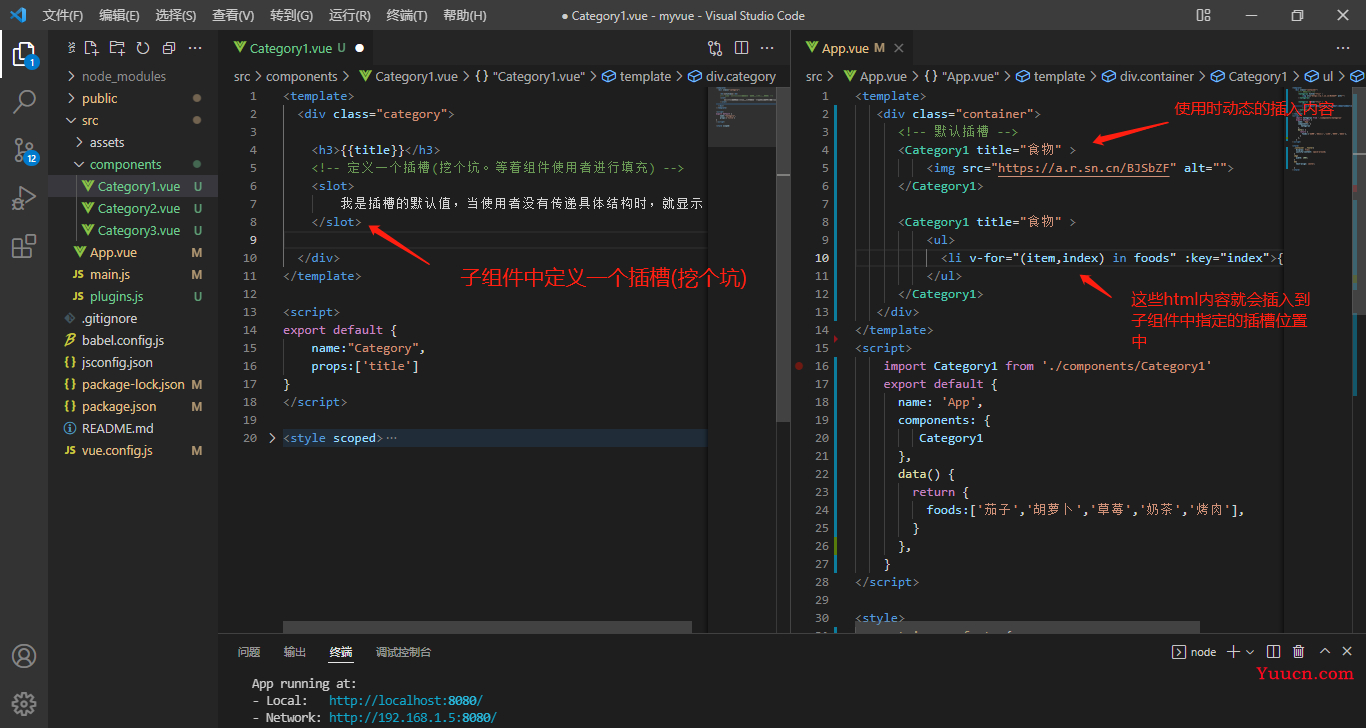Click div.container breadcrumb in right editor

[1147, 76]
